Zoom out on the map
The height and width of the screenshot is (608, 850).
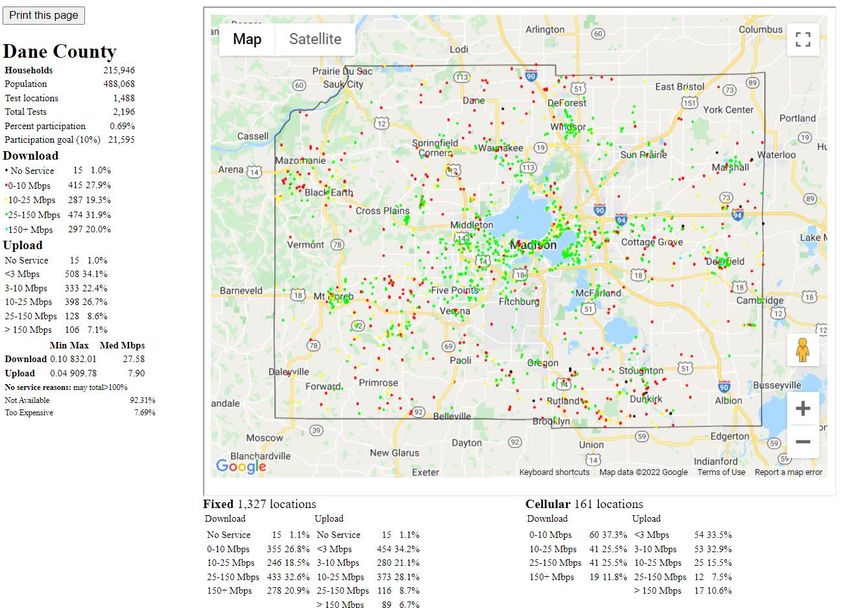pyautogui.click(x=803, y=442)
